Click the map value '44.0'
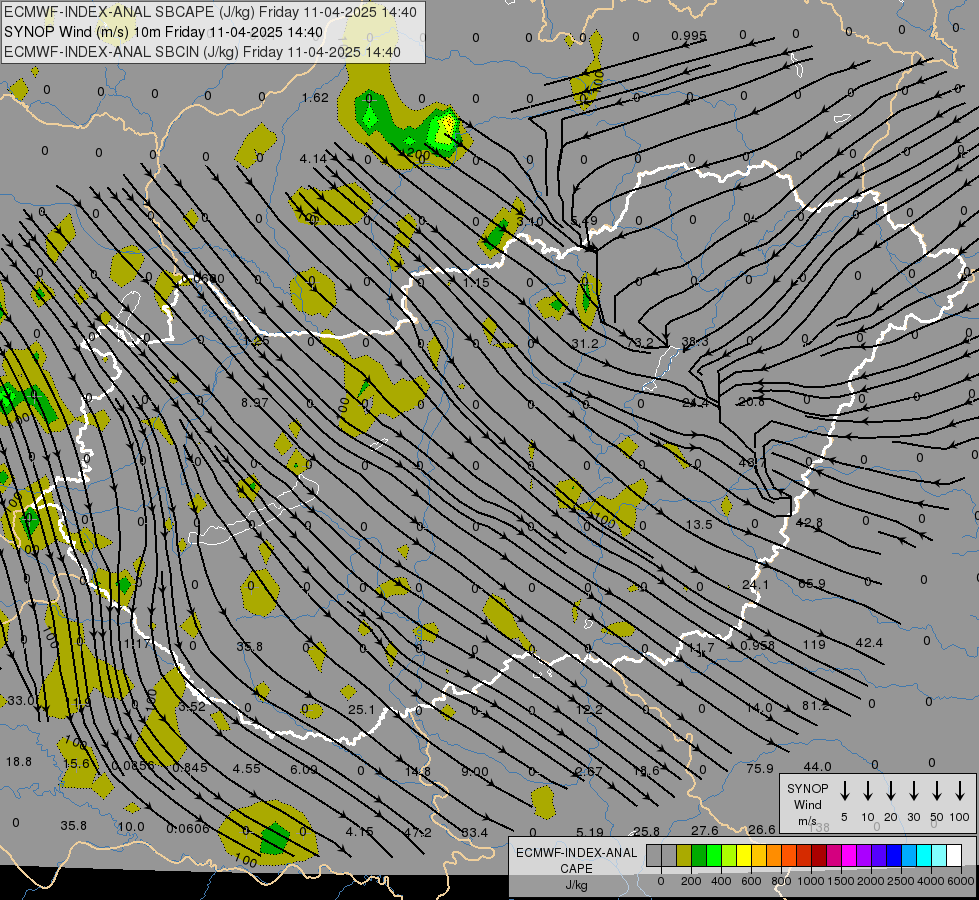979x900 pixels. pyautogui.click(x=817, y=766)
